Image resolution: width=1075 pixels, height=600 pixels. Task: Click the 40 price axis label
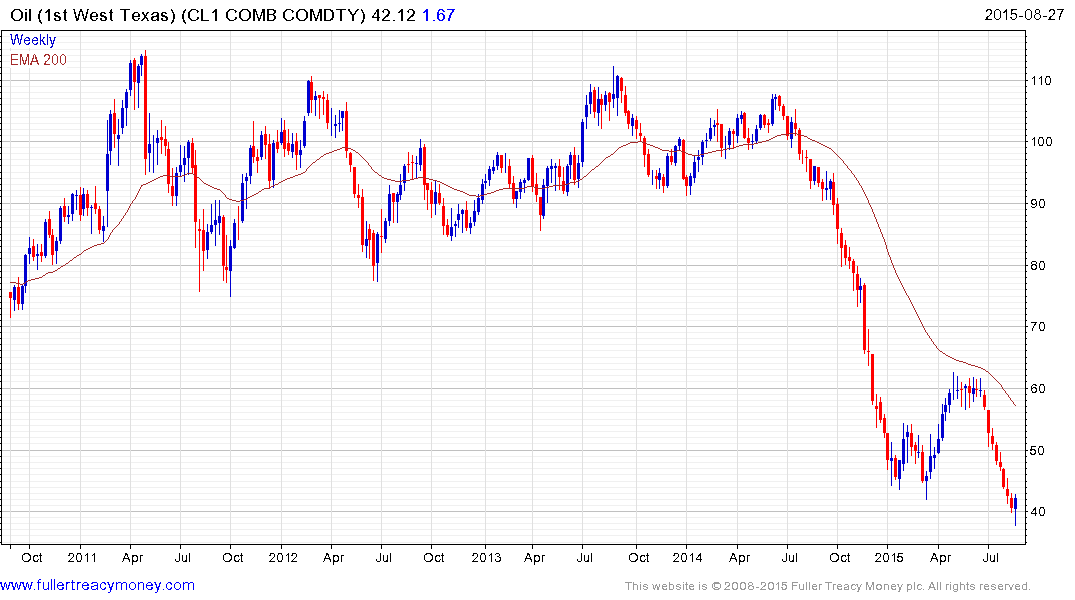click(1038, 512)
